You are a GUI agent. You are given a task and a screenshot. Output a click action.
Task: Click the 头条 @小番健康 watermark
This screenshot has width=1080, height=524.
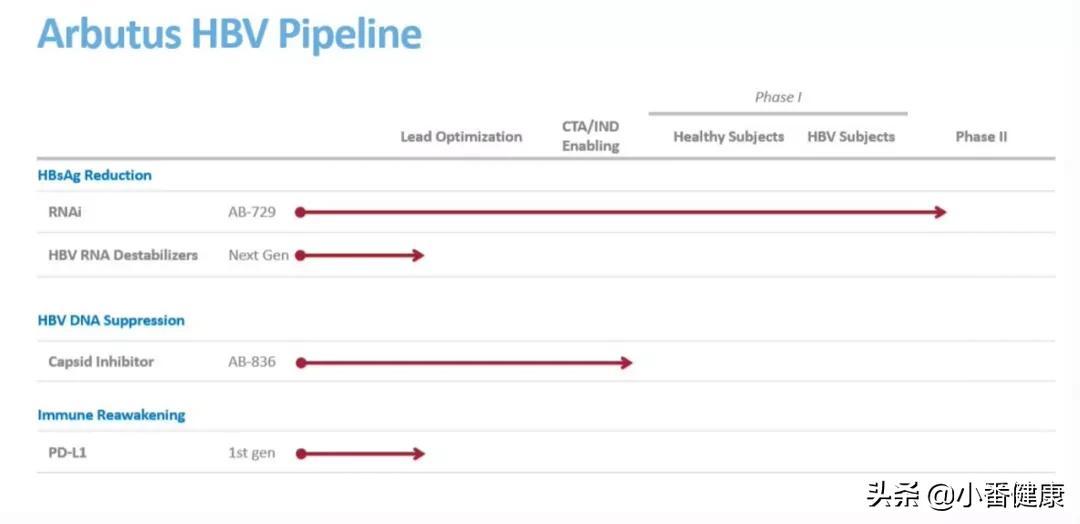(966, 494)
